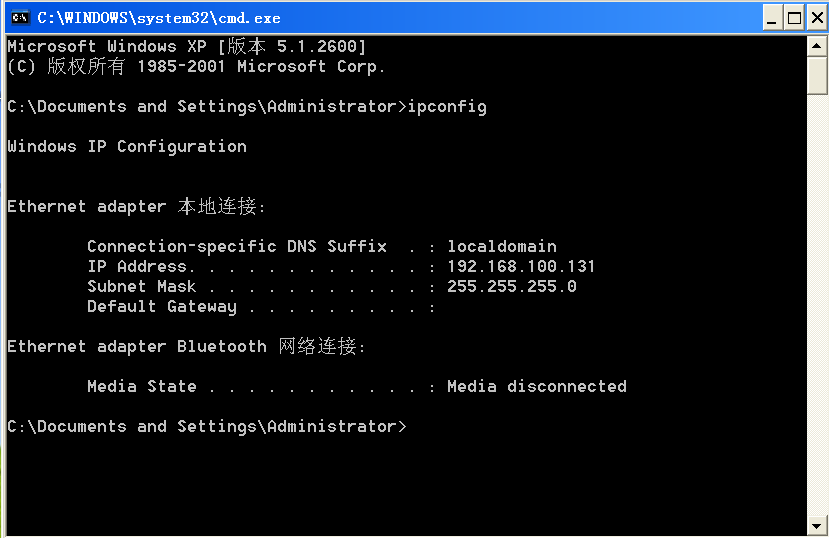Click the Microsoft Windows XP version line
829x538 pixels.
pyautogui.click(x=186, y=47)
